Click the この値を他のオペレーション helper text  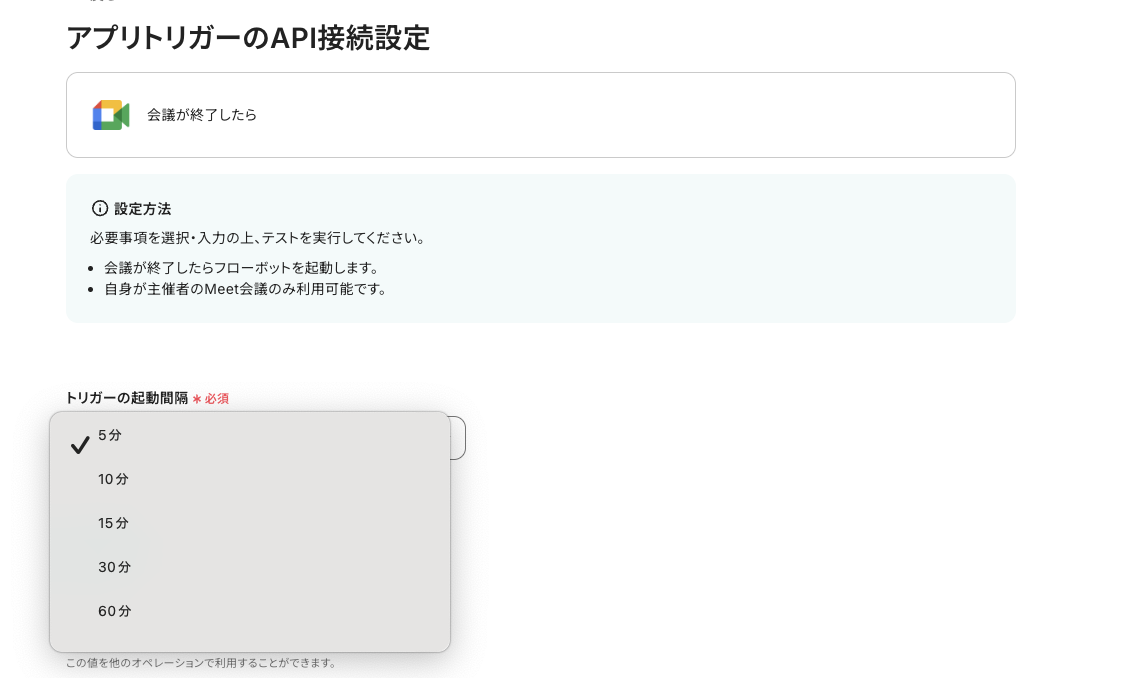[201, 663]
